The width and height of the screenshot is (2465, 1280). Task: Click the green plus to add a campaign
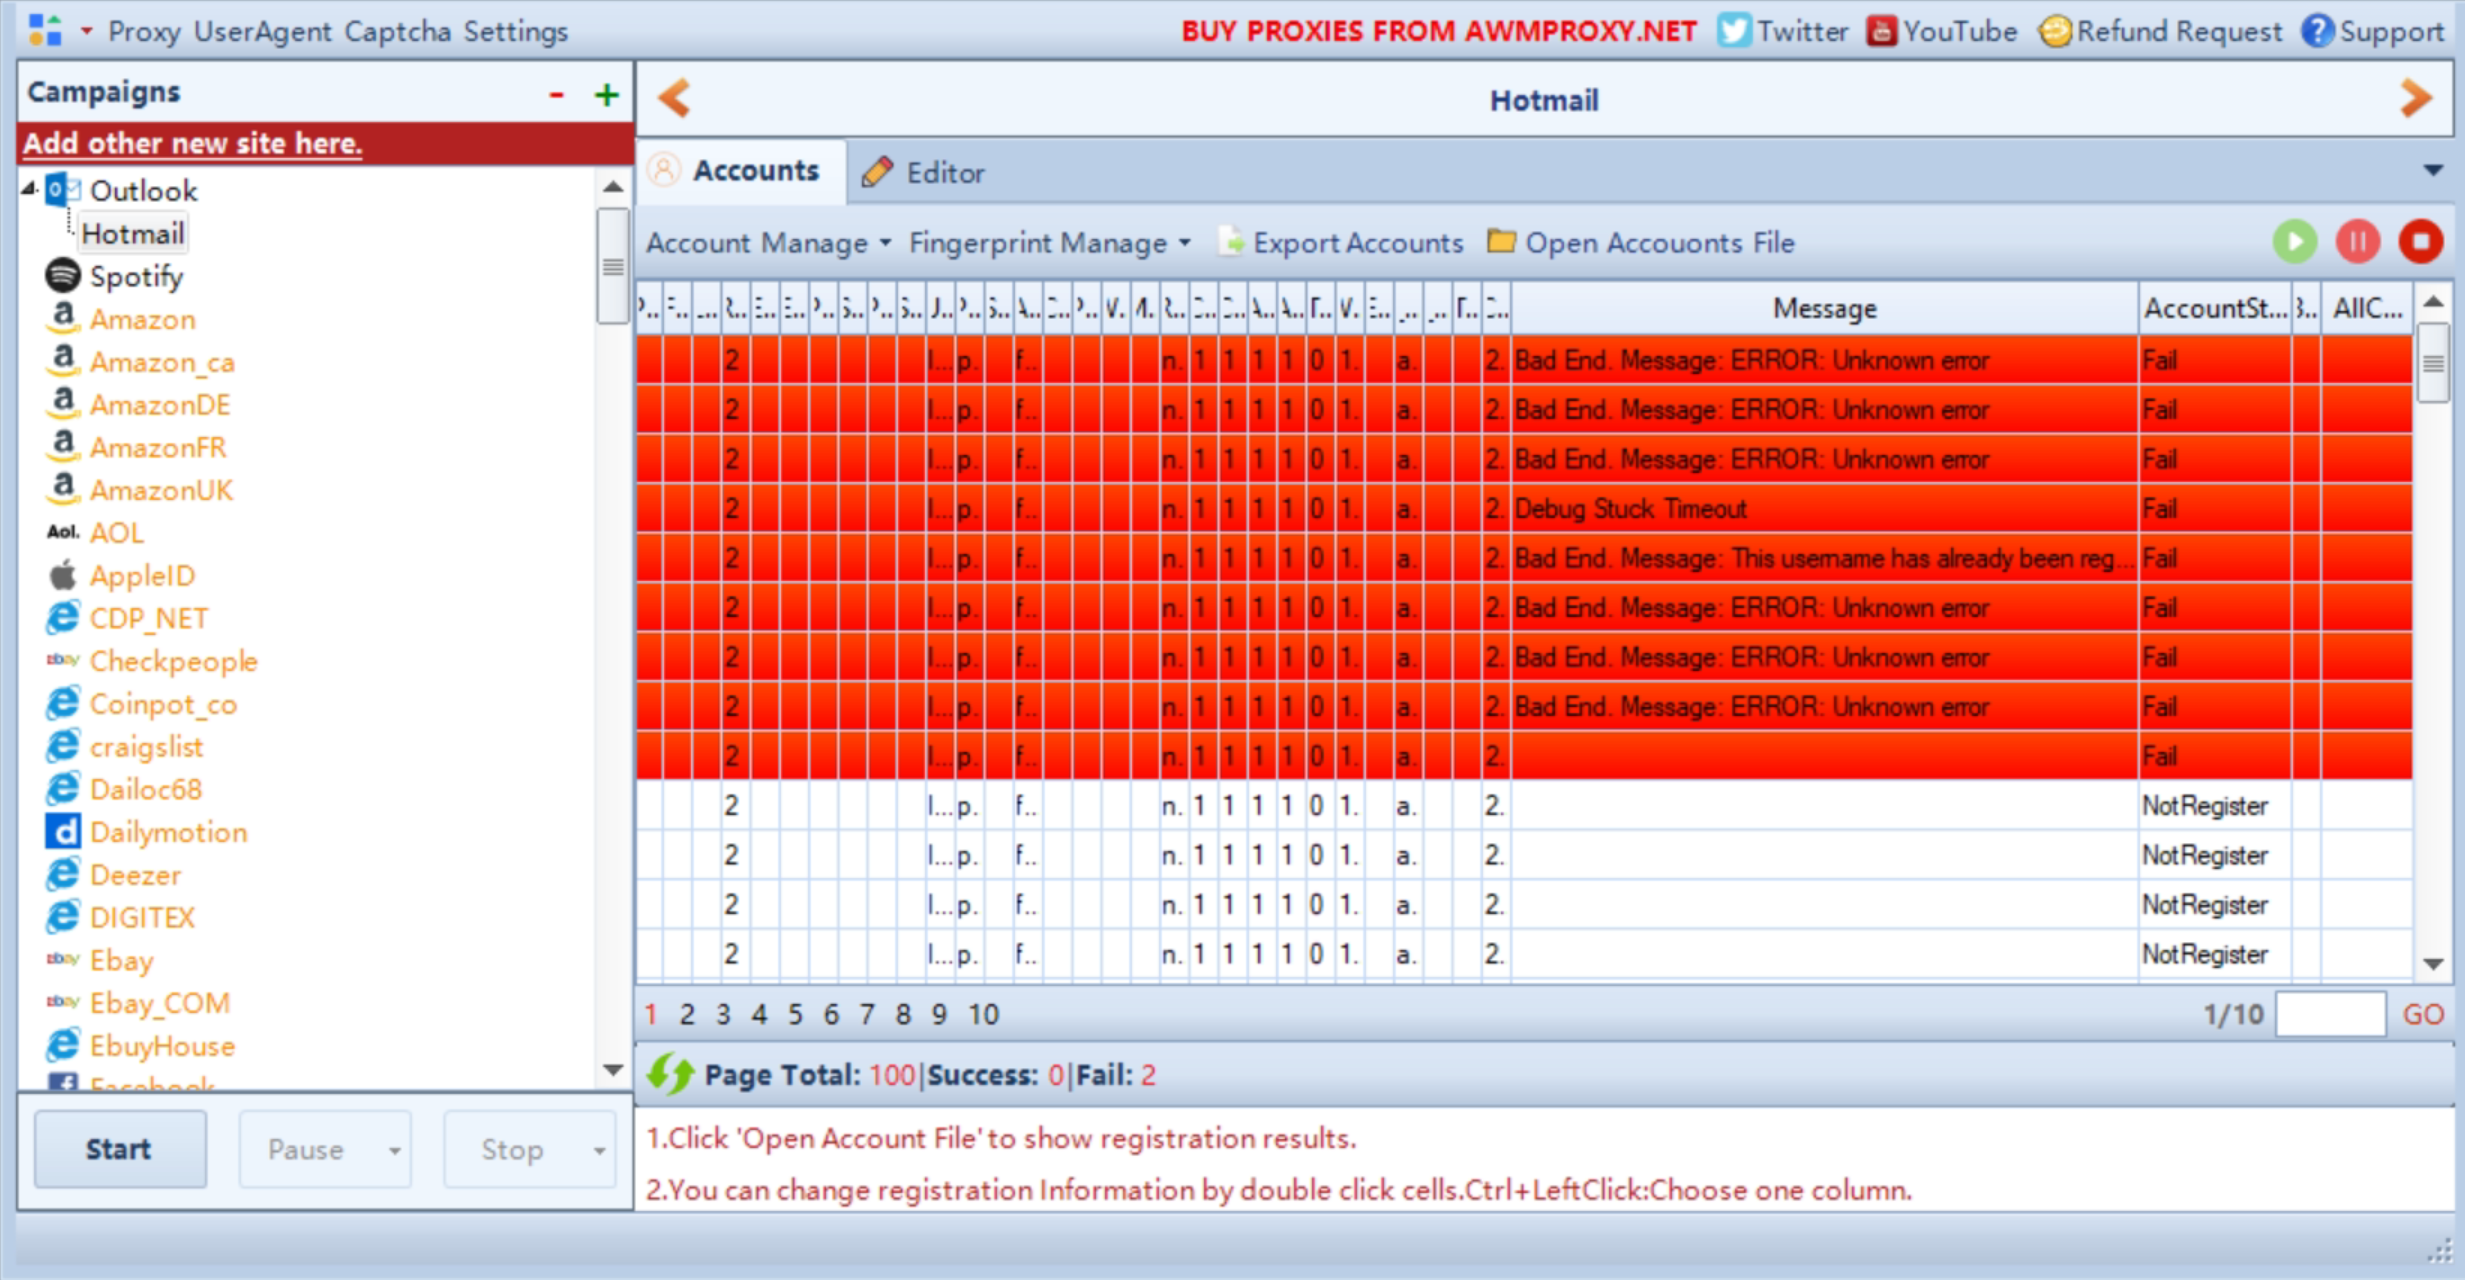click(607, 95)
